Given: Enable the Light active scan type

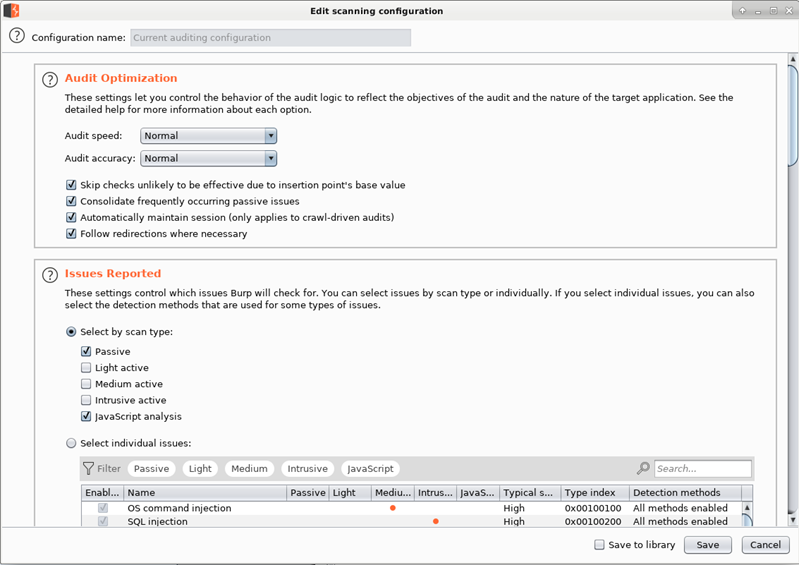Looking at the screenshot, I should coord(86,368).
